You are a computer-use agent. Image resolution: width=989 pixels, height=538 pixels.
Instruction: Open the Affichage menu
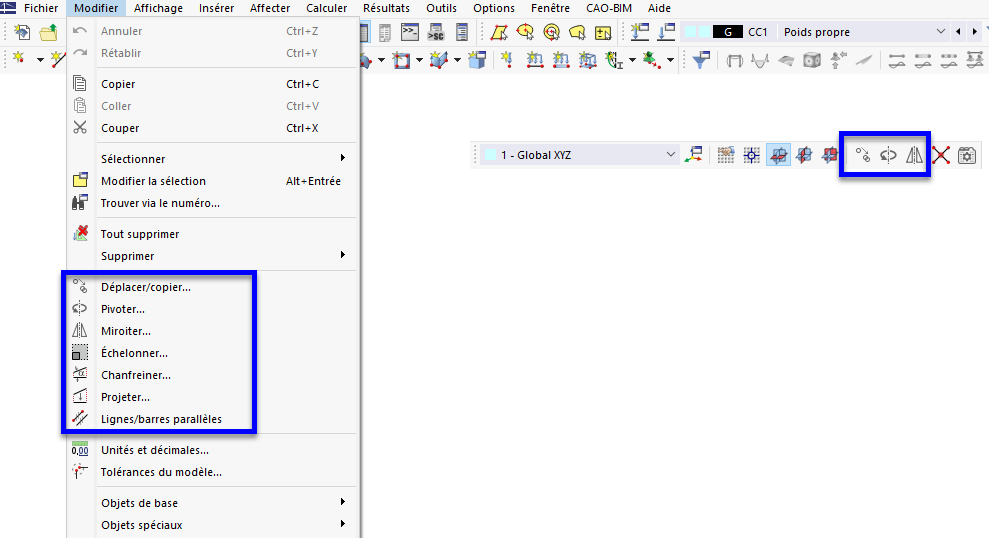point(158,8)
